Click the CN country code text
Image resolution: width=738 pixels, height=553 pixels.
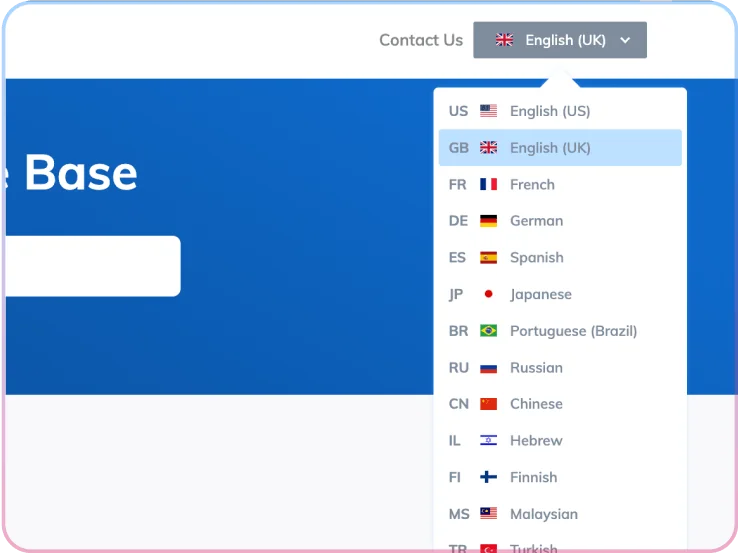458,404
